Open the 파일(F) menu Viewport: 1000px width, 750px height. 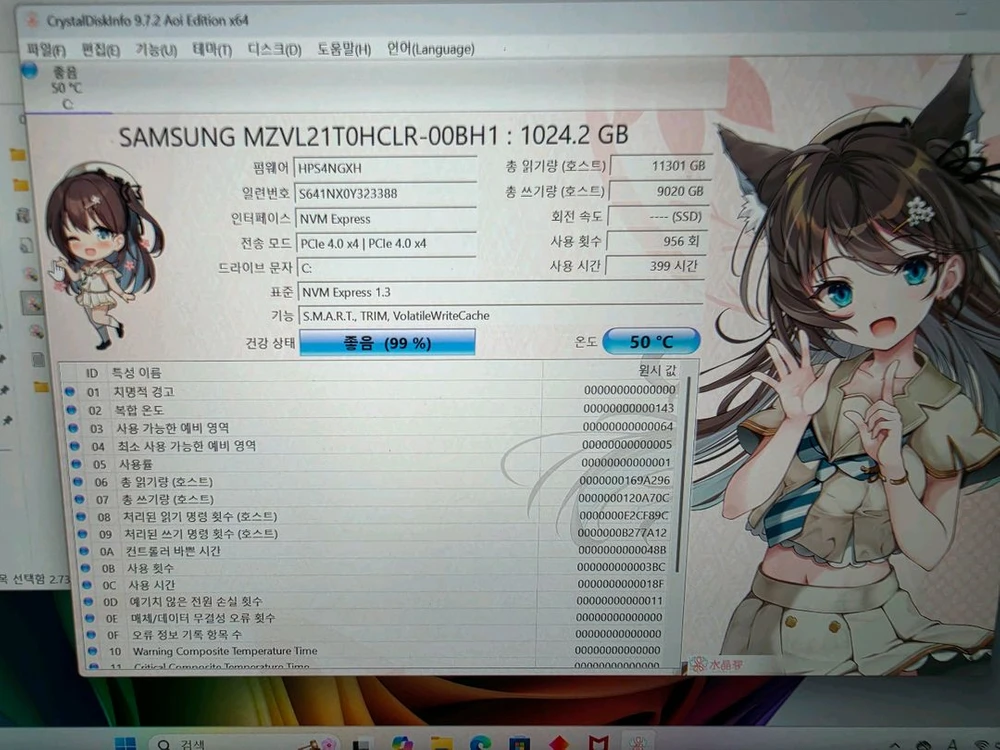coord(47,50)
